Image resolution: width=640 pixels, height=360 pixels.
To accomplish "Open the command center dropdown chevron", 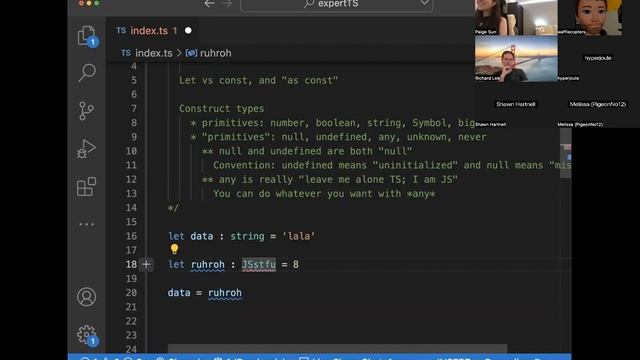I will click(x=424, y=3).
